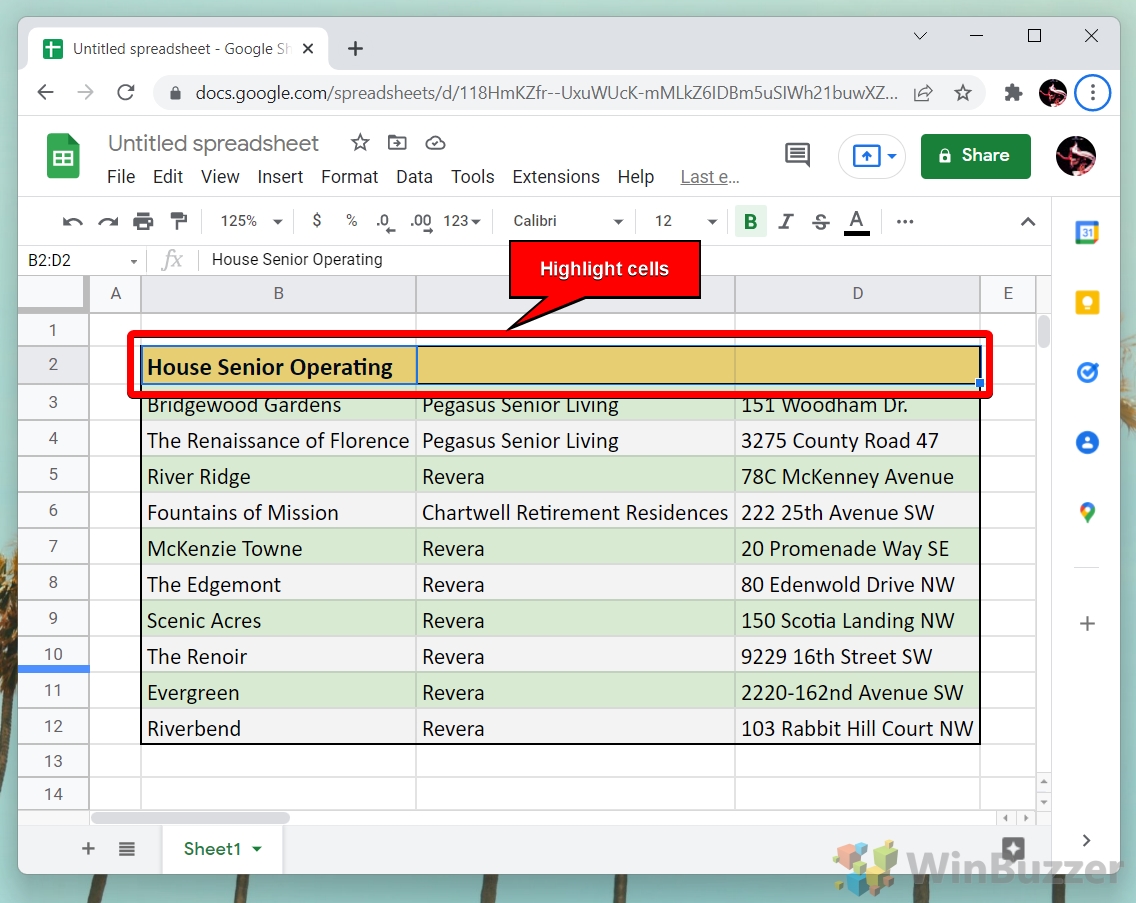Click the Undo arrow icon

(72, 222)
